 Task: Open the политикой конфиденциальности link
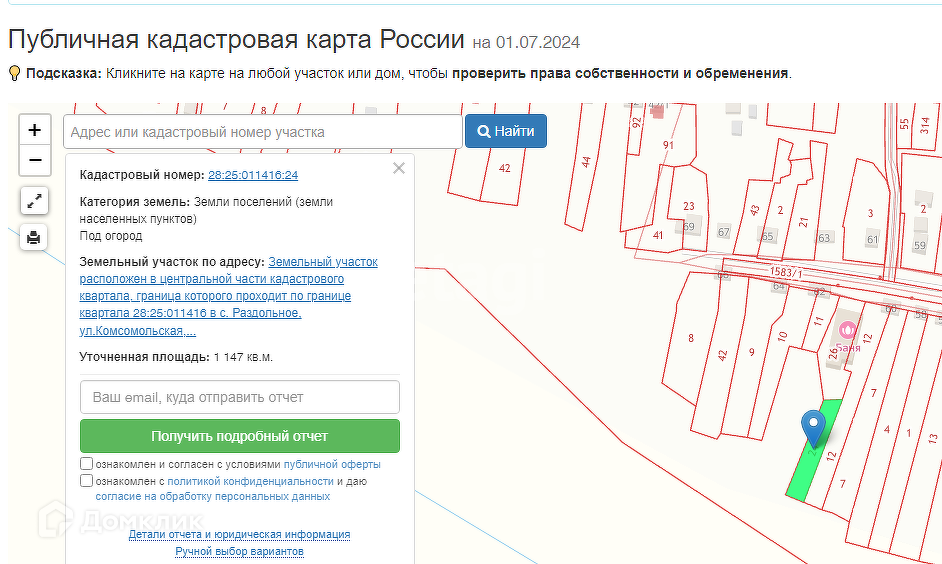coord(250,481)
